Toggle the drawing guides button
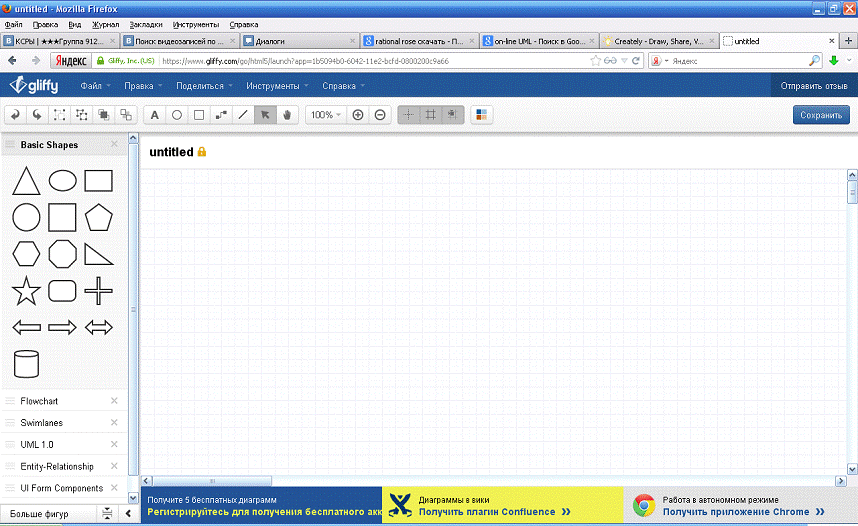The width and height of the screenshot is (858, 526). click(x=409, y=115)
